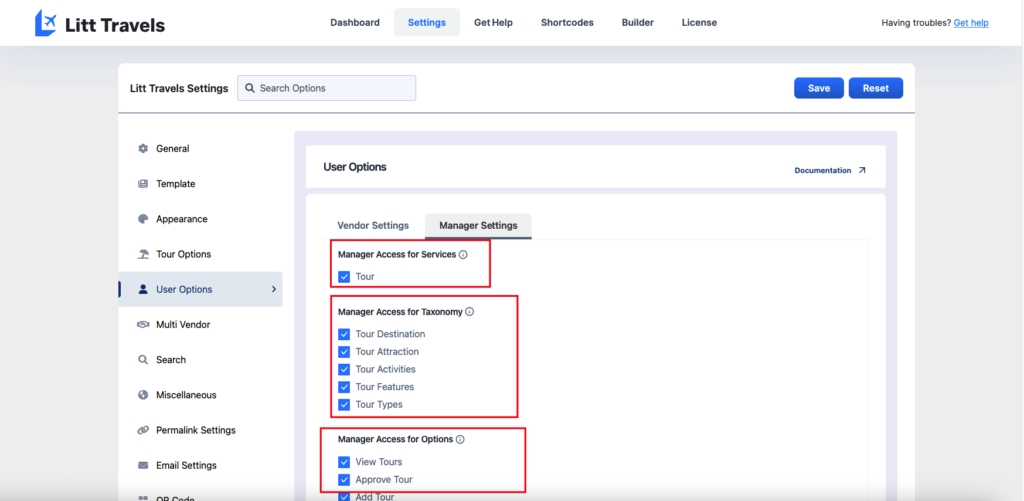Image resolution: width=1024 pixels, height=501 pixels.
Task: Click info icon beside Manager Access for Services
Action: [x=463, y=255]
